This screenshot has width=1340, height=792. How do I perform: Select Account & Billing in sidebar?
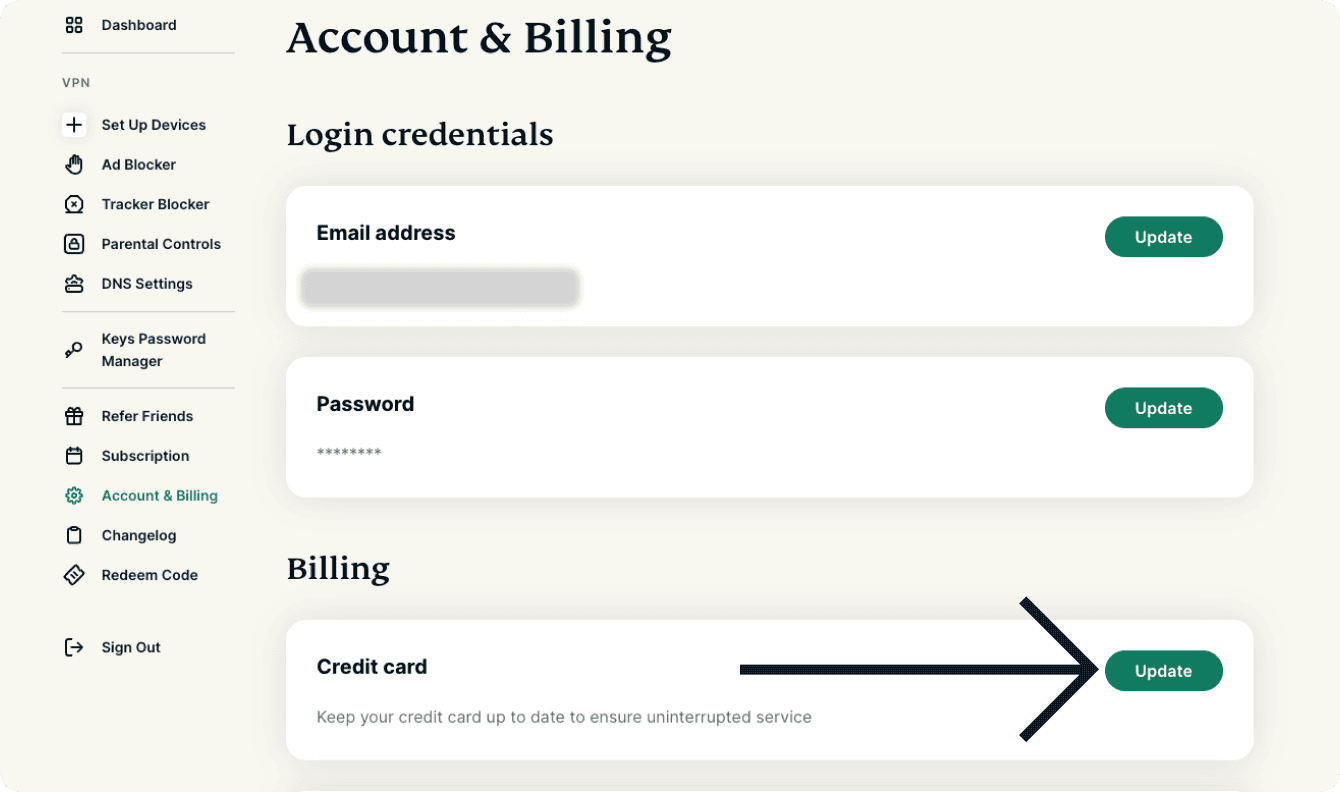(159, 495)
